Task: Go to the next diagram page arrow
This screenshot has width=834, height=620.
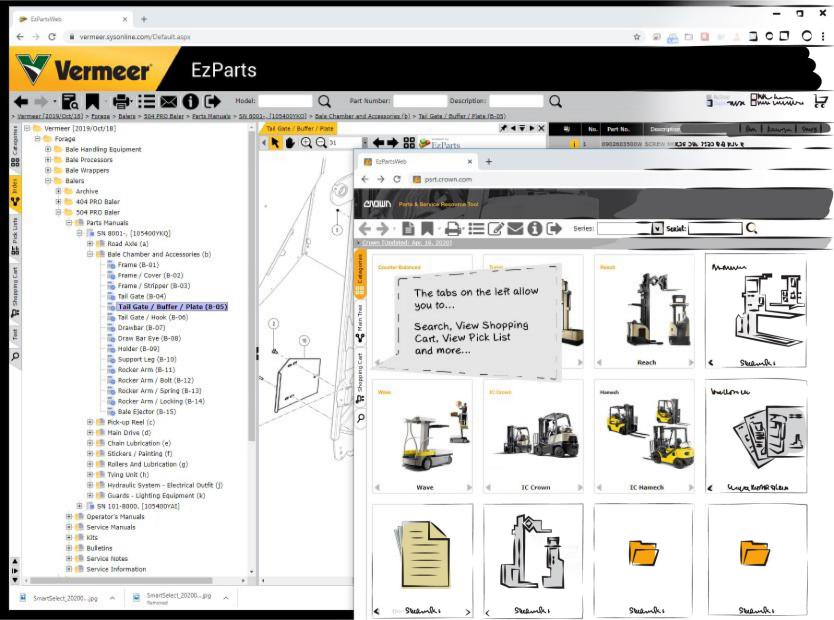Action: click(x=393, y=143)
